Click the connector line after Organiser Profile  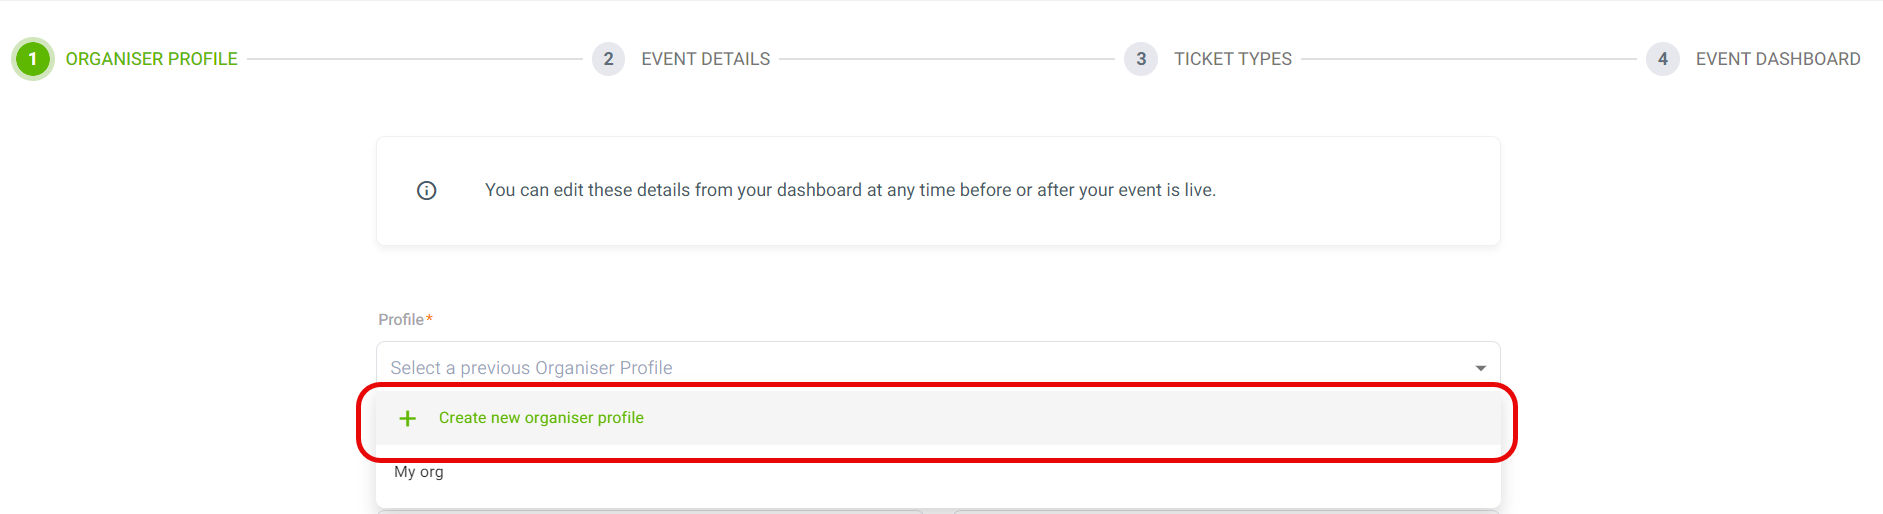pos(415,59)
